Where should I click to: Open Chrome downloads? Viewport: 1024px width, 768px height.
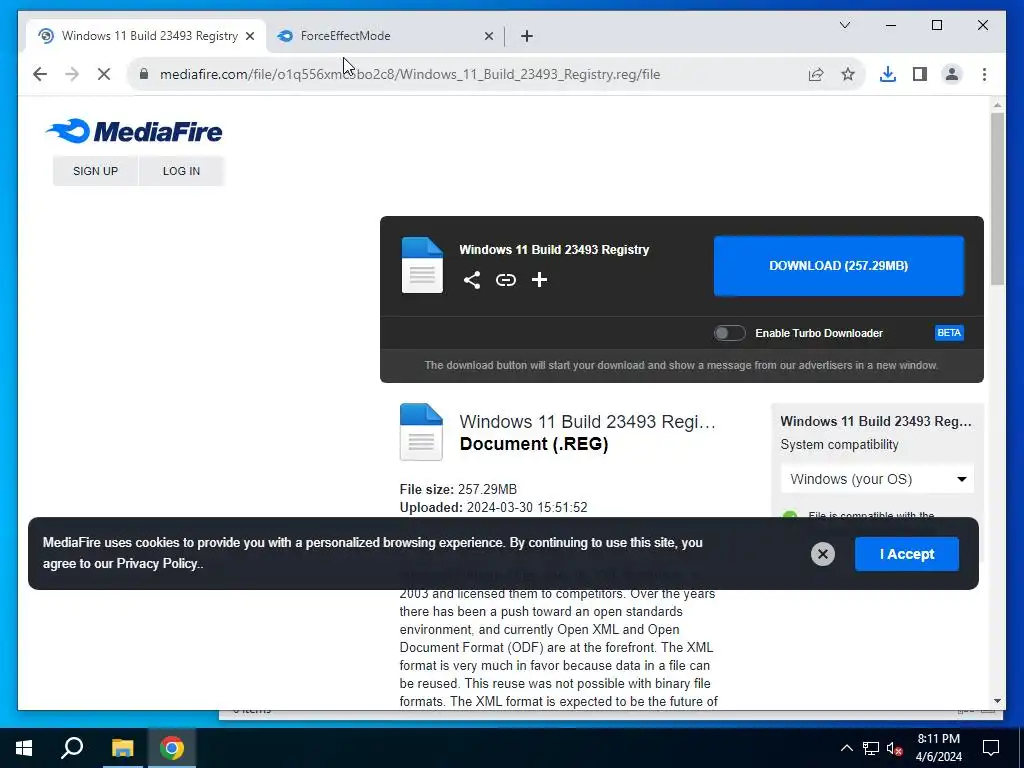click(x=888, y=74)
